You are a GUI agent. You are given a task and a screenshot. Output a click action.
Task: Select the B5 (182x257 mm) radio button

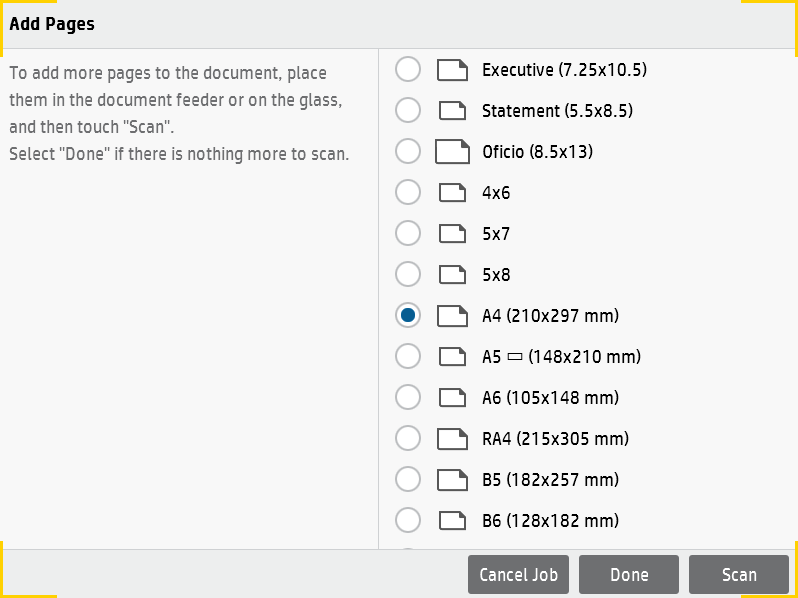pyautogui.click(x=408, y=480)
